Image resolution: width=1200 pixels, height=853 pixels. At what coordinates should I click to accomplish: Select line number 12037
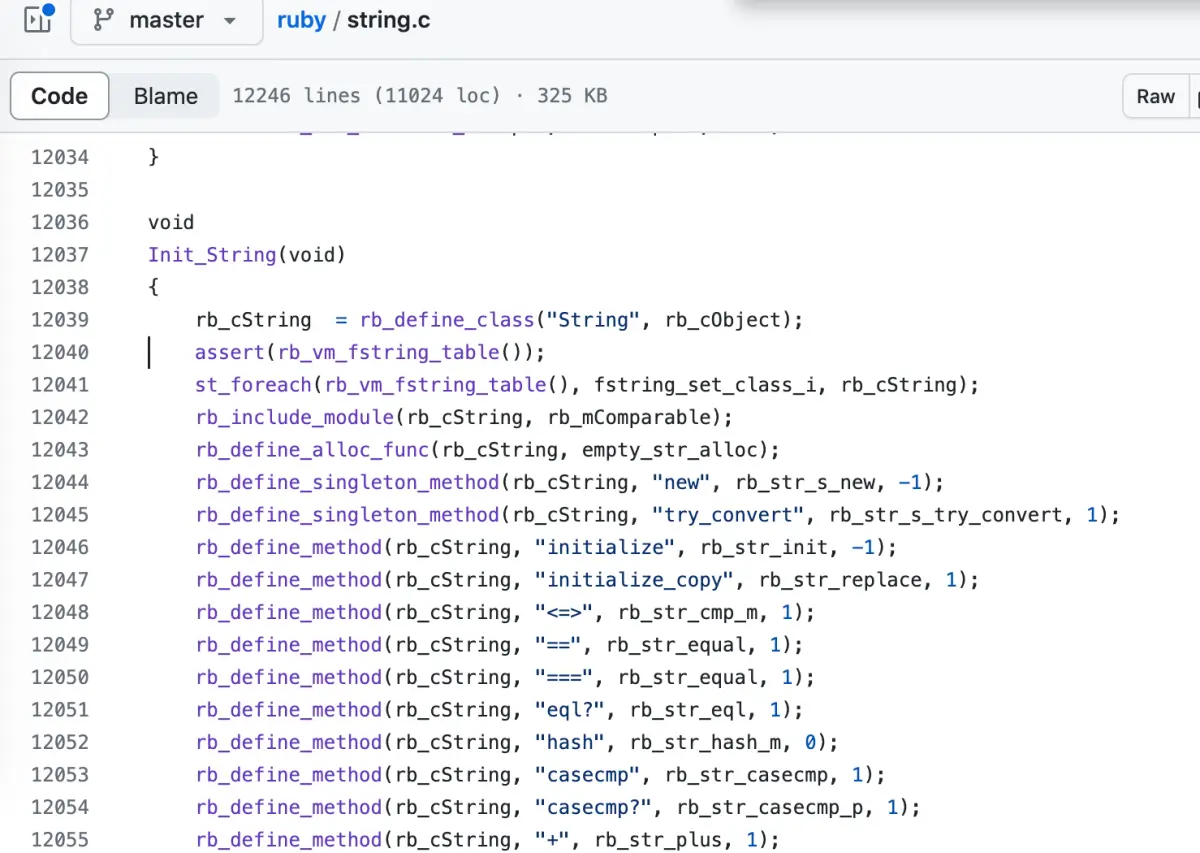coord(60,254)
